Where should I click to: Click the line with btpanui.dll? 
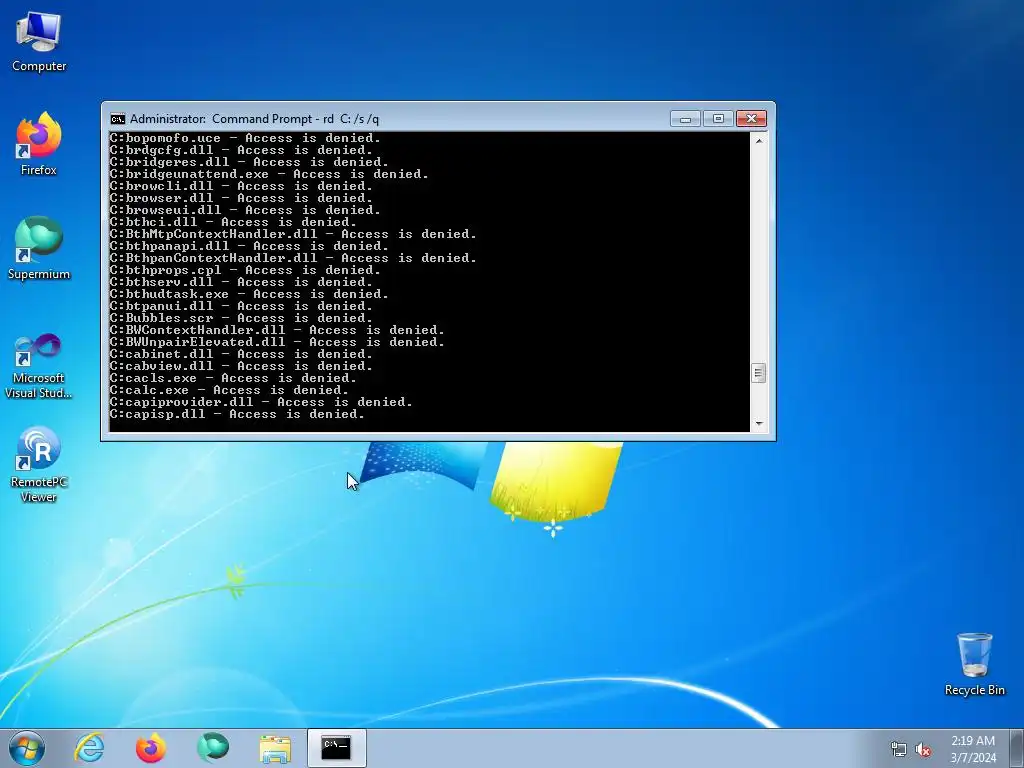coord(240,306)
